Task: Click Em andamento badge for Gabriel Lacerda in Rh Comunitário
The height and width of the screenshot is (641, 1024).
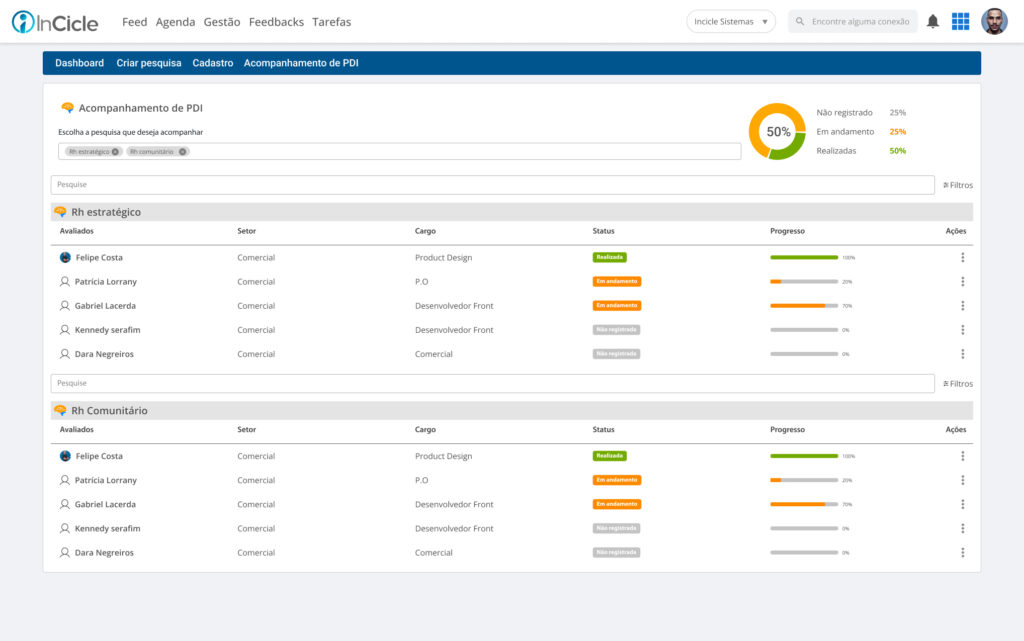Action: 616,504
